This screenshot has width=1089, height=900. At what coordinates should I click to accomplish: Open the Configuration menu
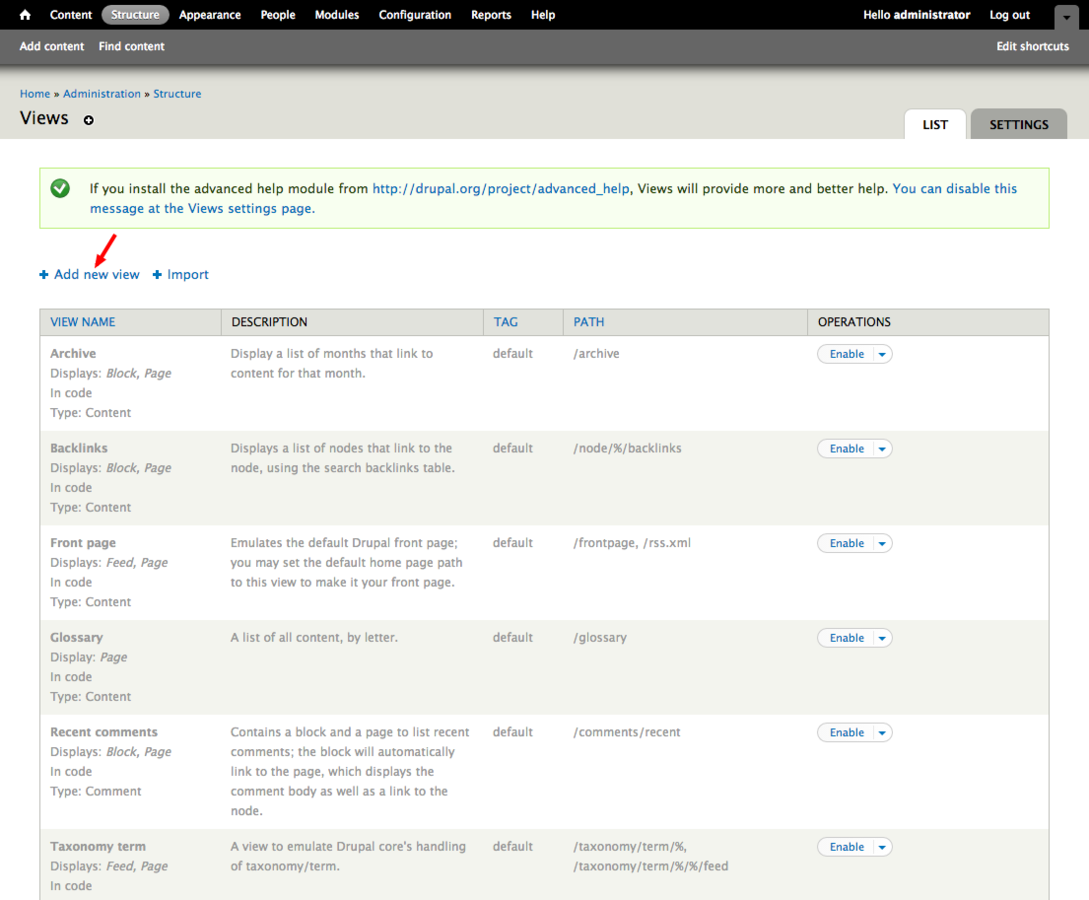click(x=415, y=15)
